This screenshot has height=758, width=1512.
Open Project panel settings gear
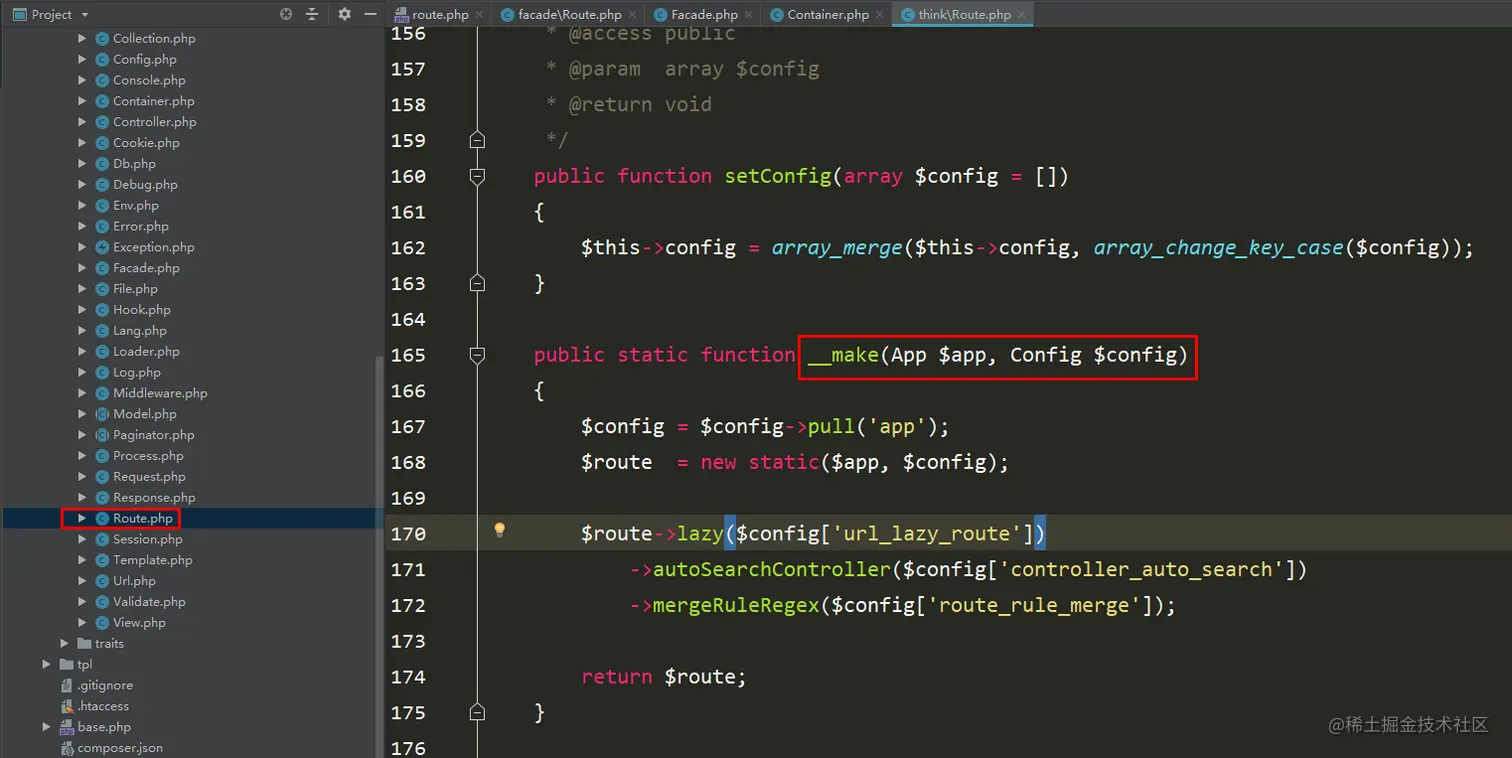click(x=344, y=14)
